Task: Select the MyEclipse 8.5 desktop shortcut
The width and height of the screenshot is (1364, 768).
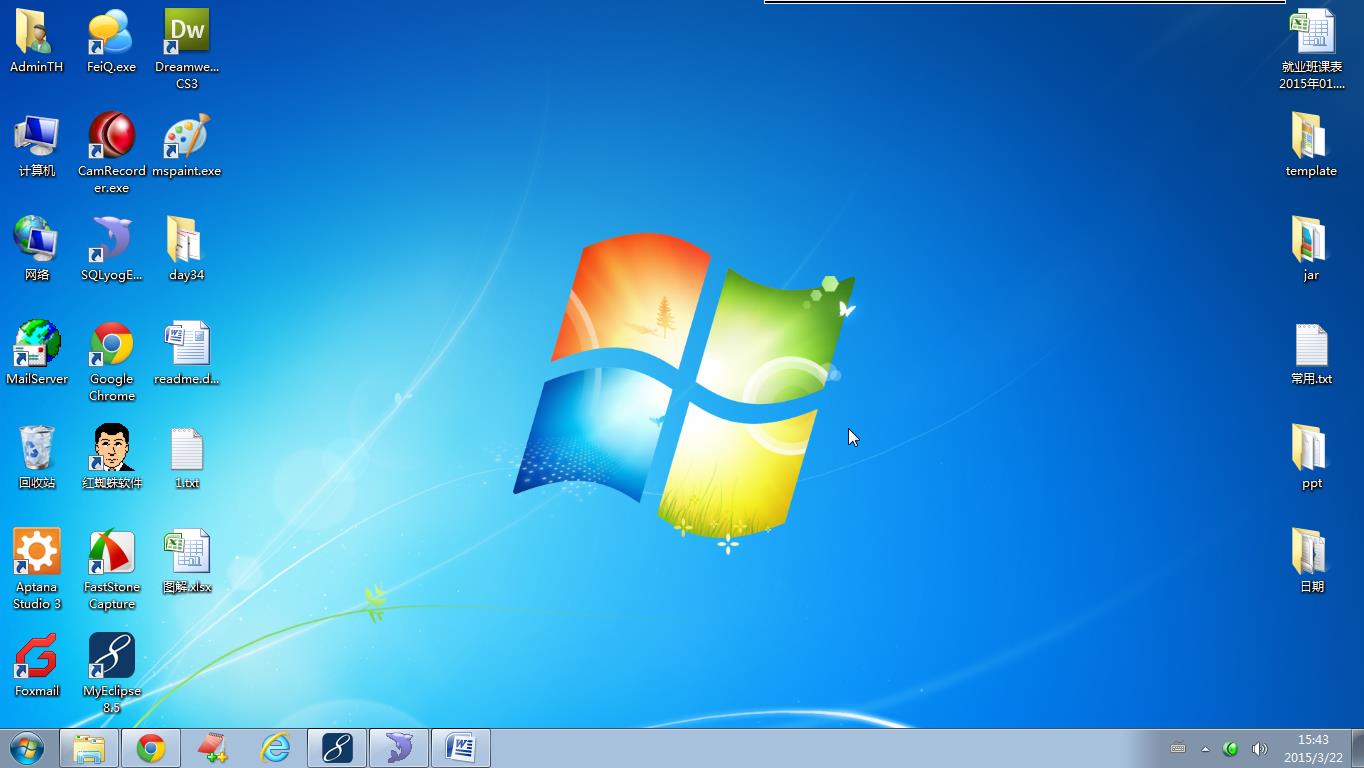Action: (112, 657)
